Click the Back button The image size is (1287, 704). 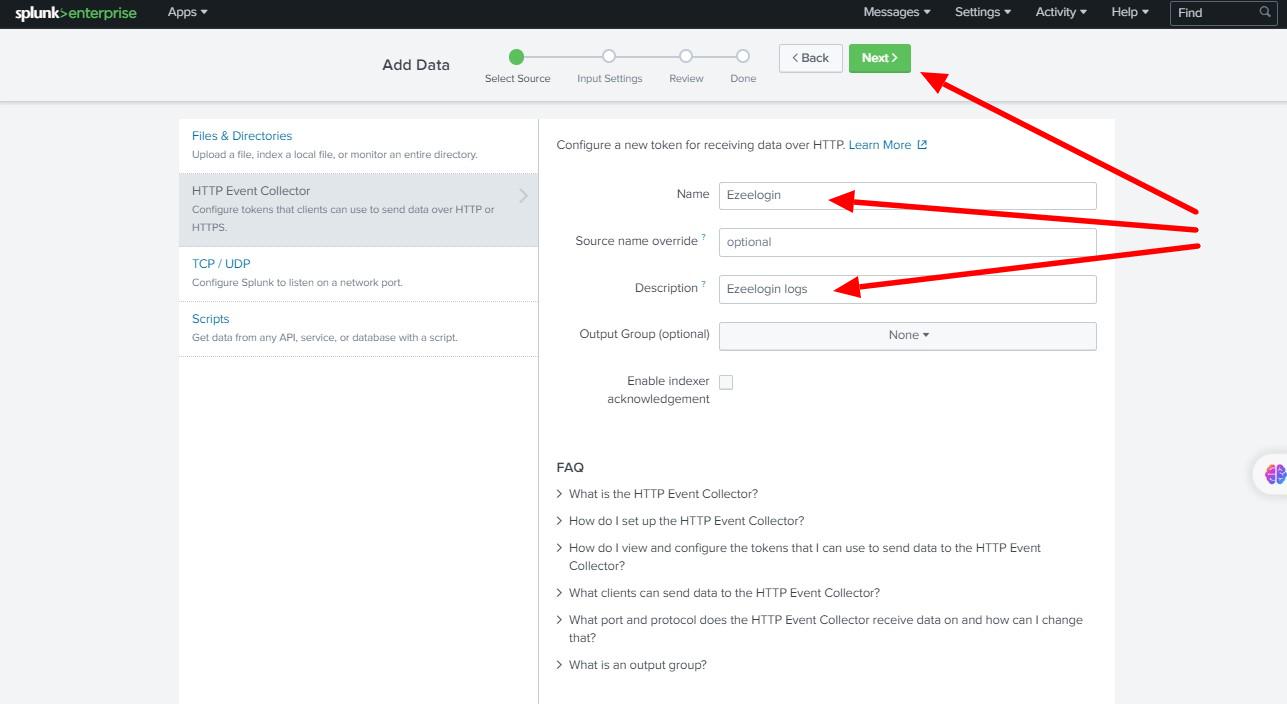(810, 58)
